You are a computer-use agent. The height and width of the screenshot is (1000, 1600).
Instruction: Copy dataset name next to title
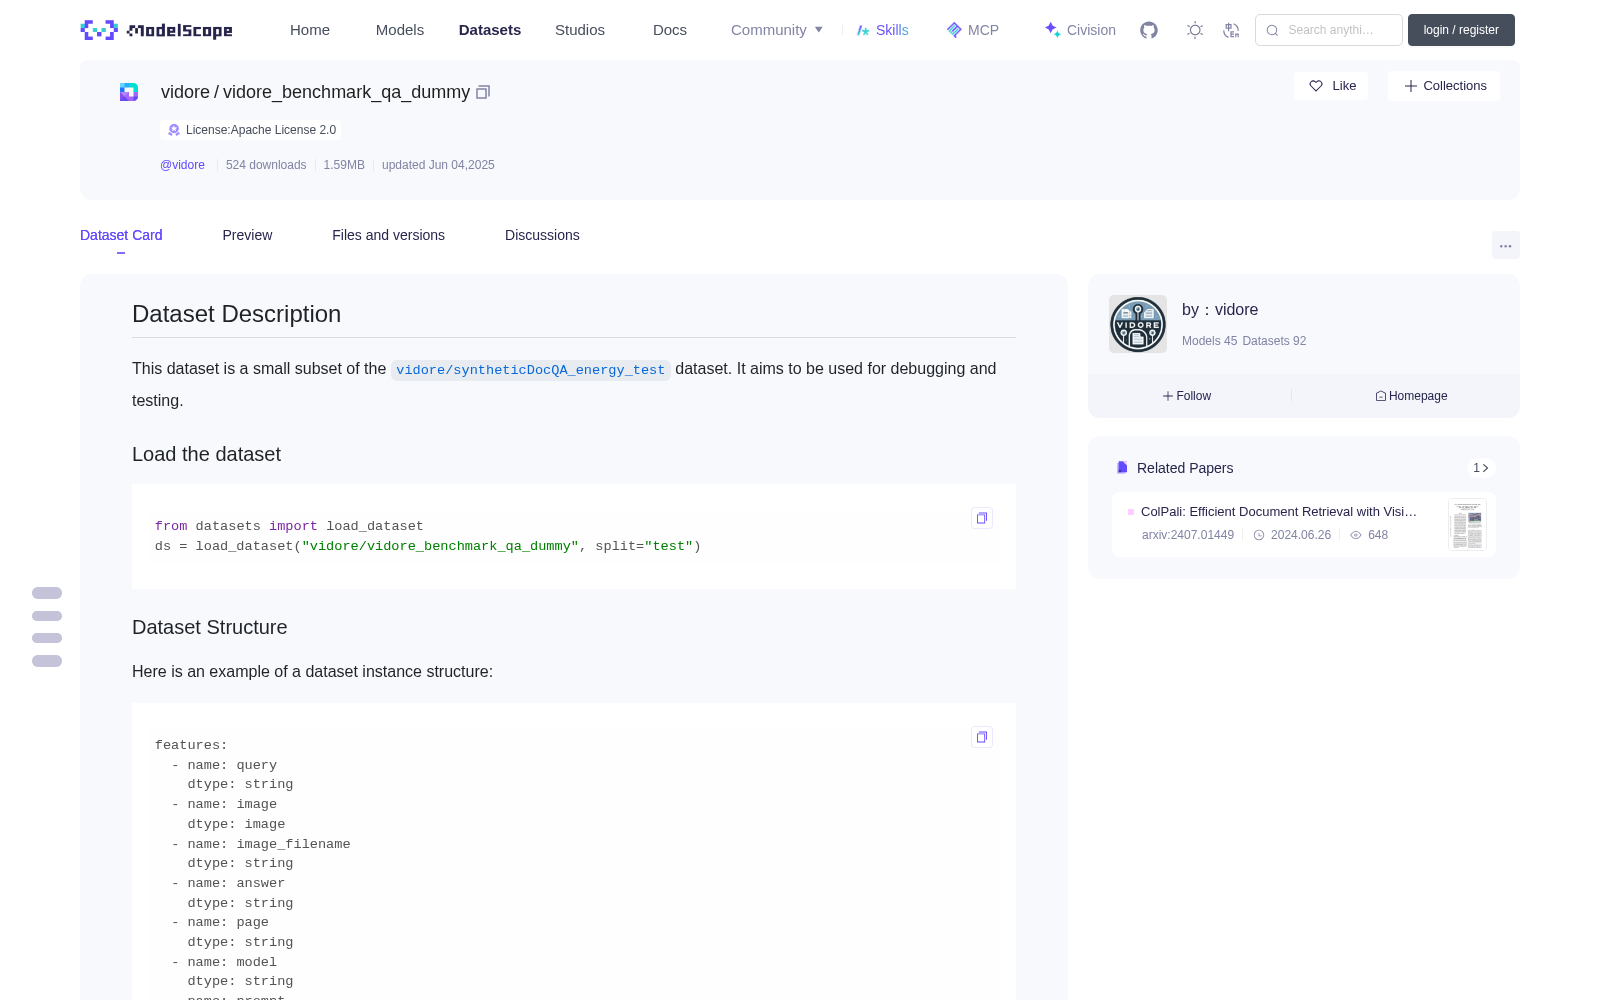pos(483,92)
